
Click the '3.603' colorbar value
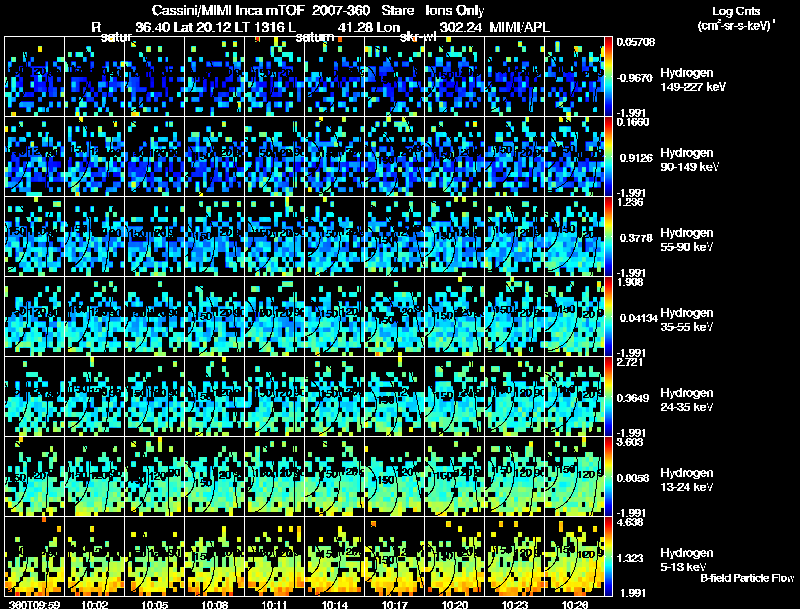630,443
